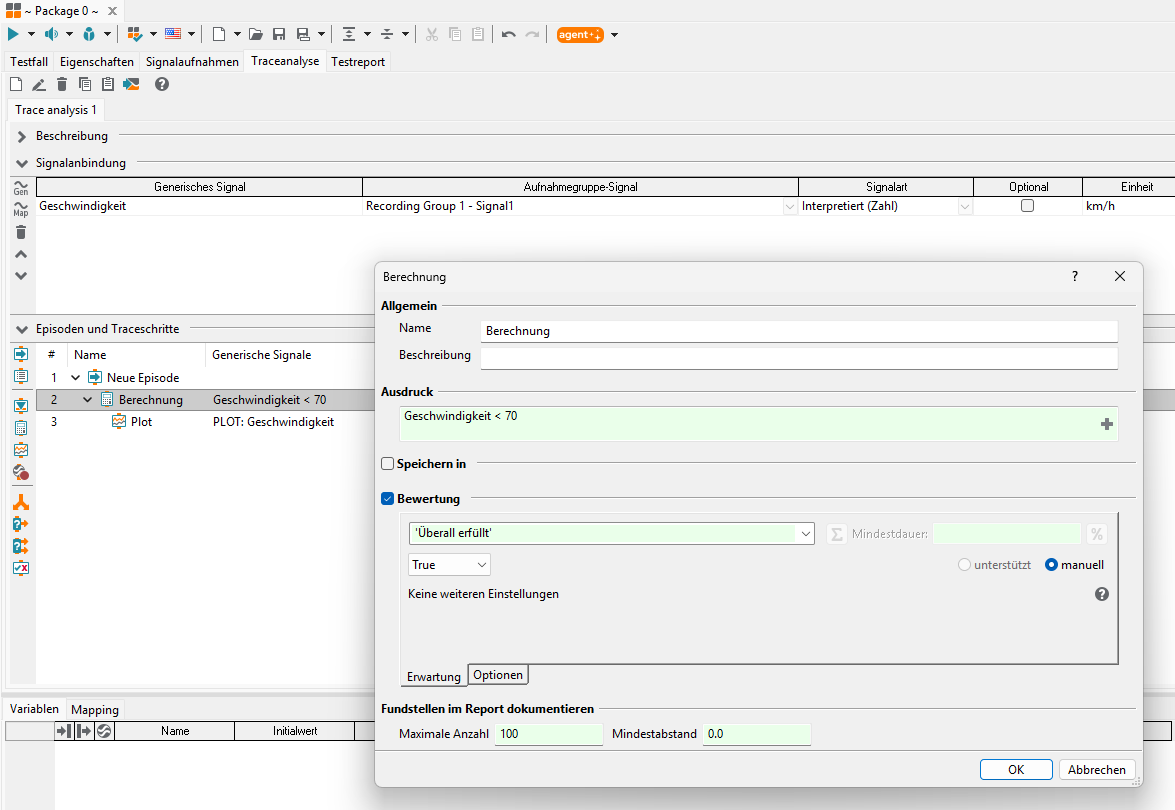
Task: Click the orange branch step icon in the sidebar
Action: coord(21,502)
